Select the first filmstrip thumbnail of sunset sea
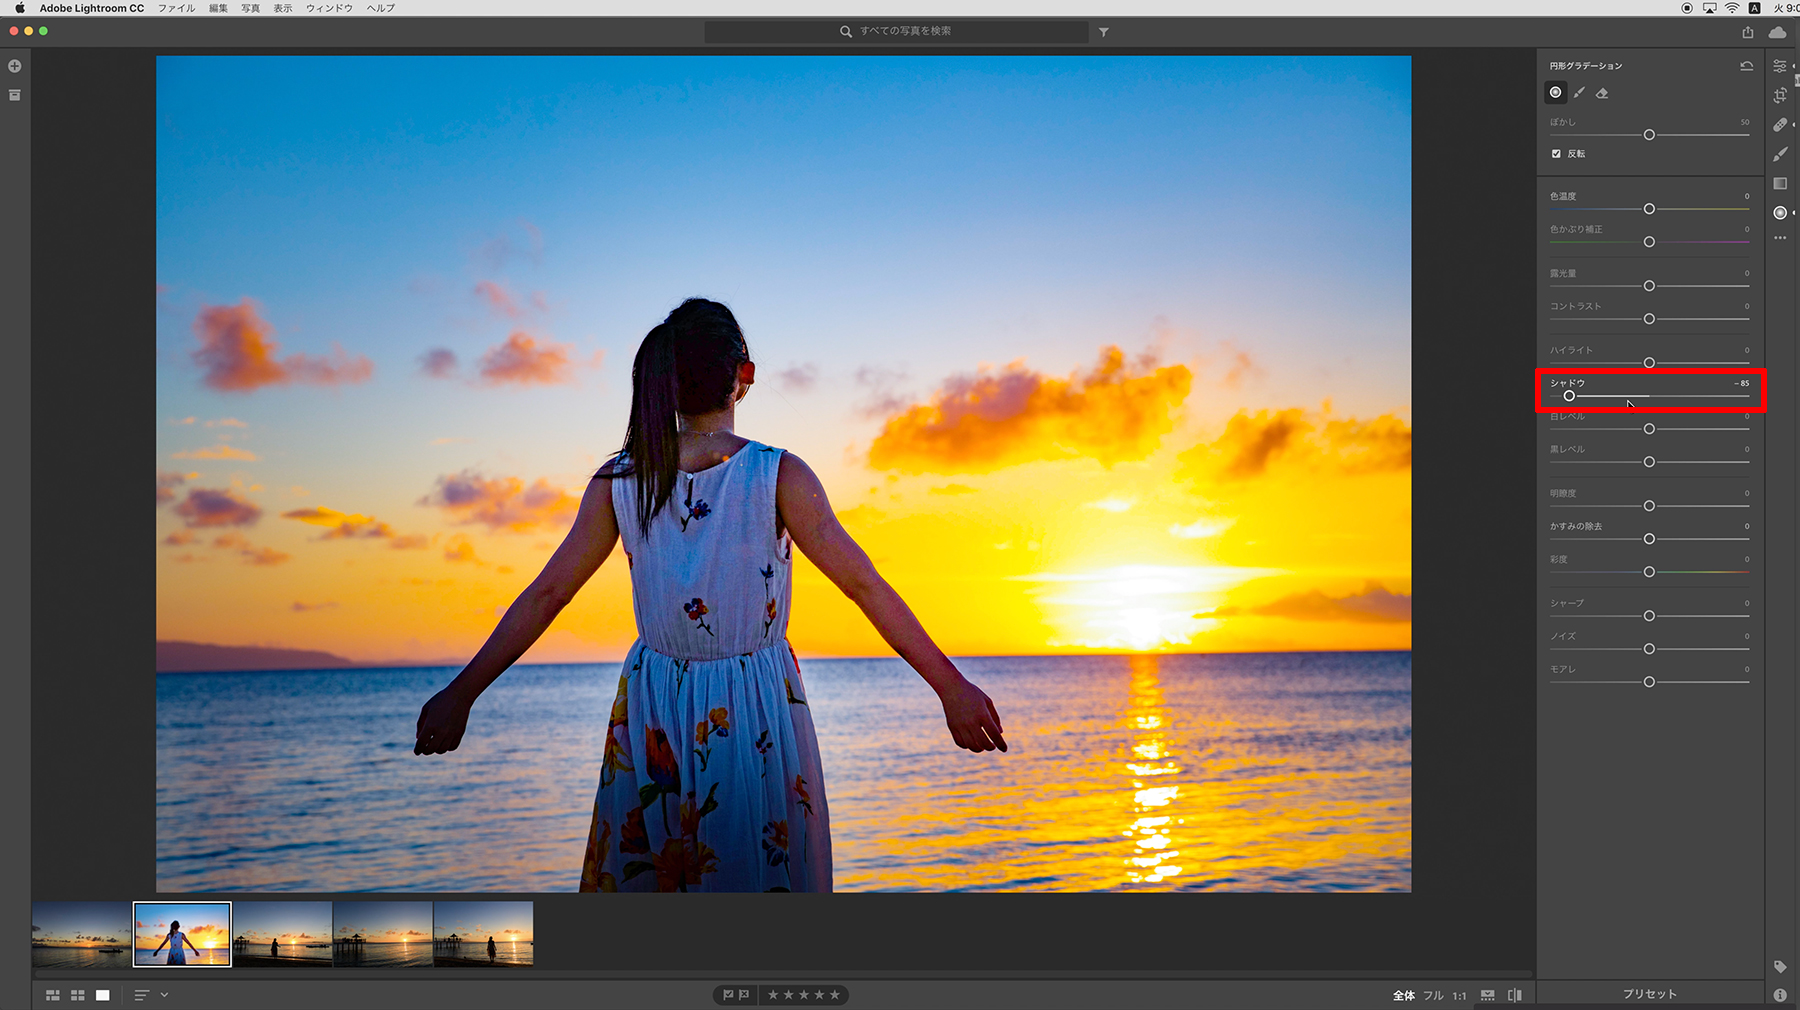 coord(81,934)
